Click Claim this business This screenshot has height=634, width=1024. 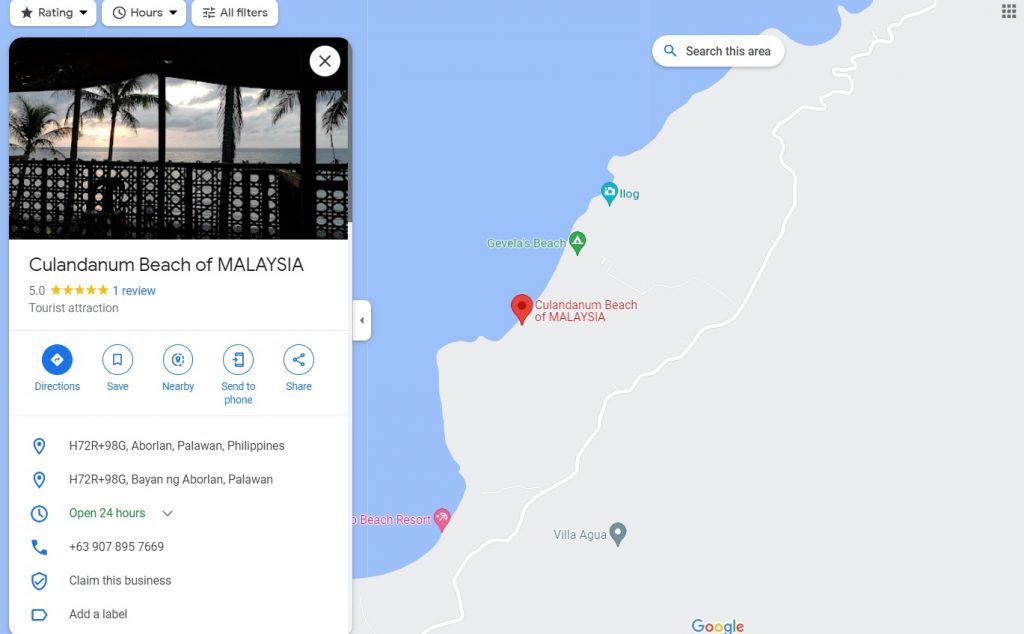click(x=120, y=580)
